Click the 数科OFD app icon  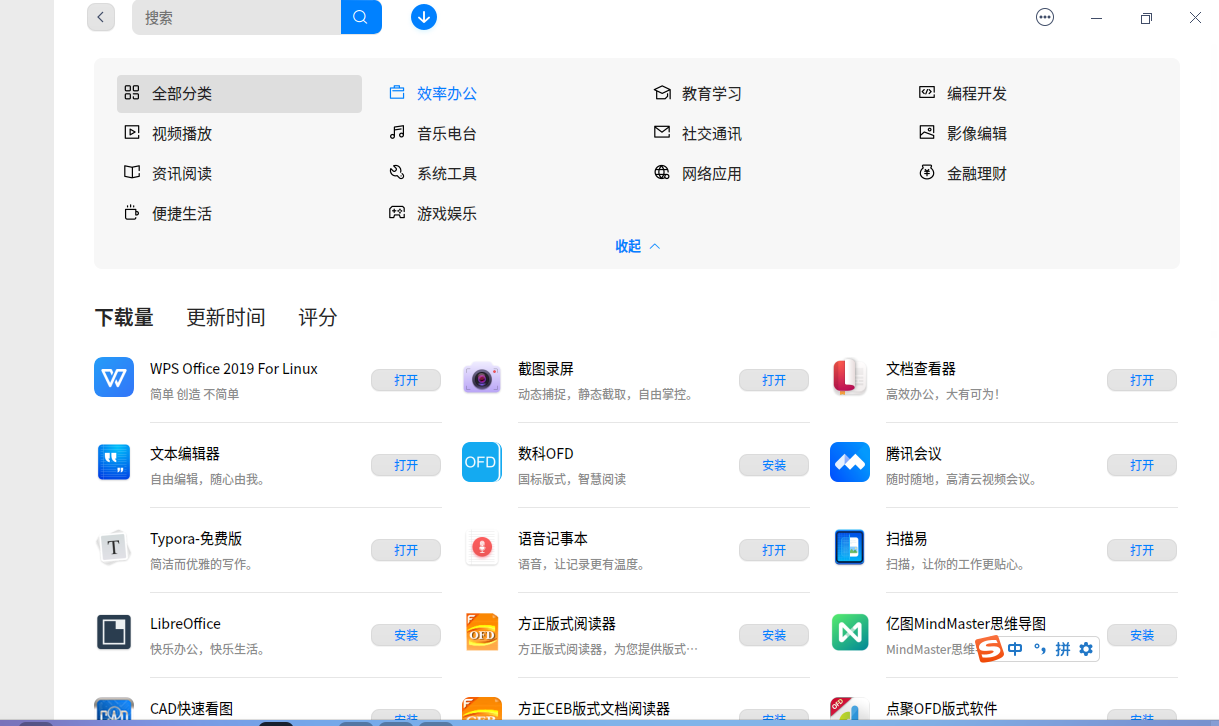coord(481,462)
